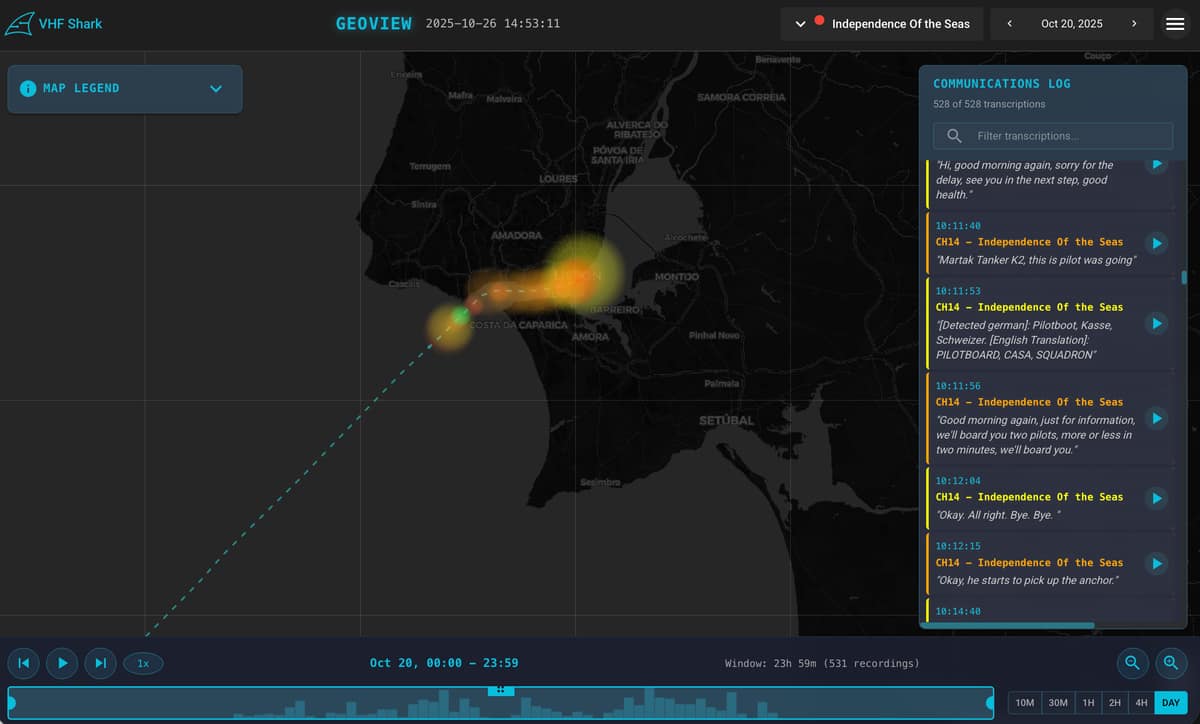This screenshot has width=1200, height=724.
Task: Select the 1H window size
Action: 1088,703
